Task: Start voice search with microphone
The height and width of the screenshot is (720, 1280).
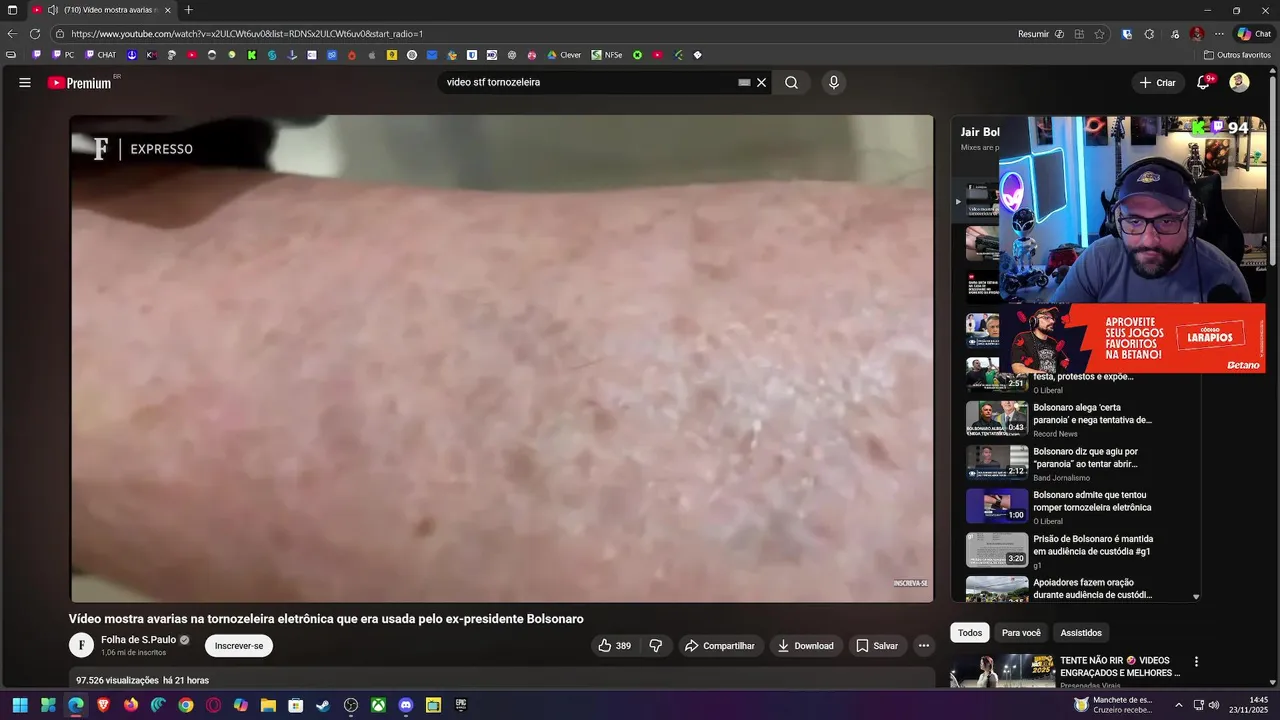Action: coord(834,83)
